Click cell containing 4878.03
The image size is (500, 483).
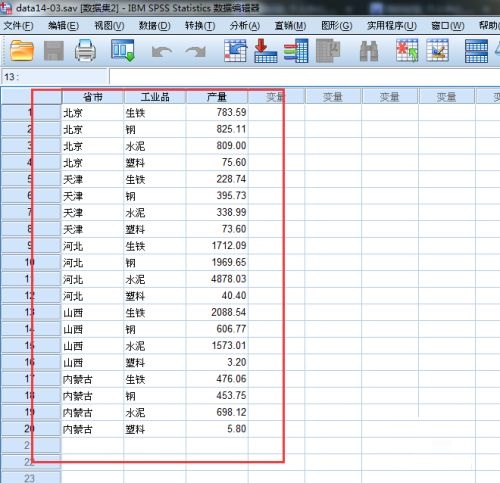click(x=217, y=279)
